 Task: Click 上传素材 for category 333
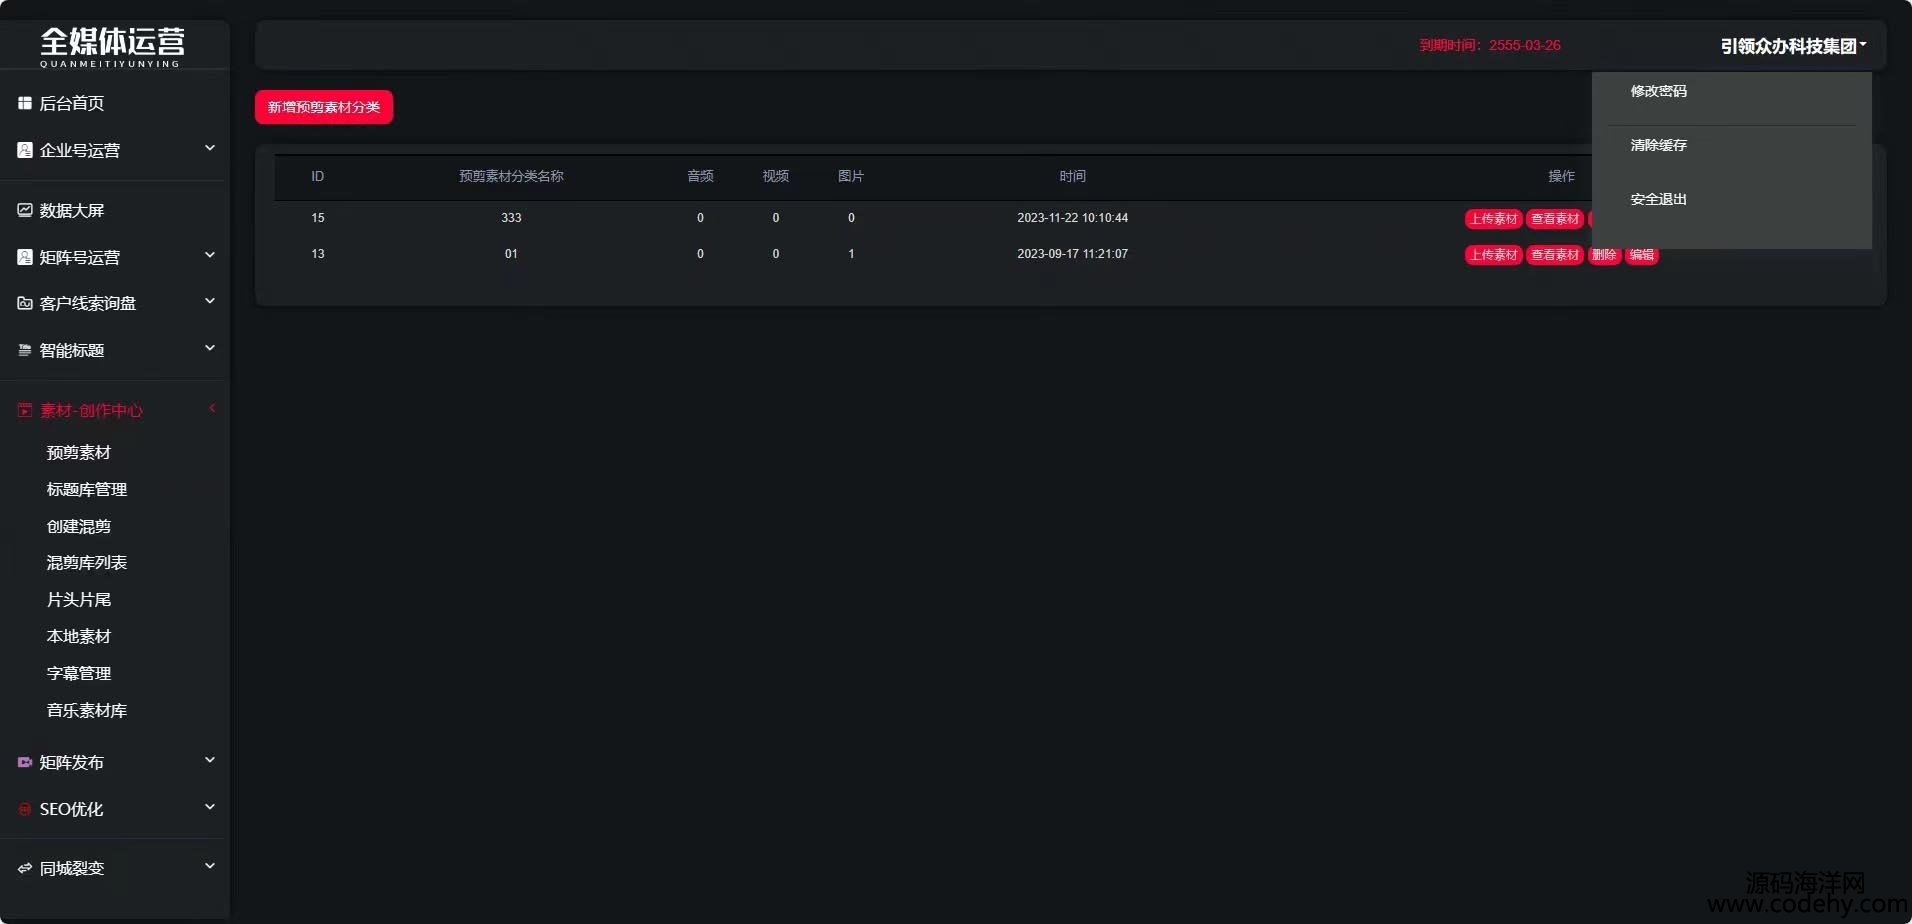[x=1493, y=219]
